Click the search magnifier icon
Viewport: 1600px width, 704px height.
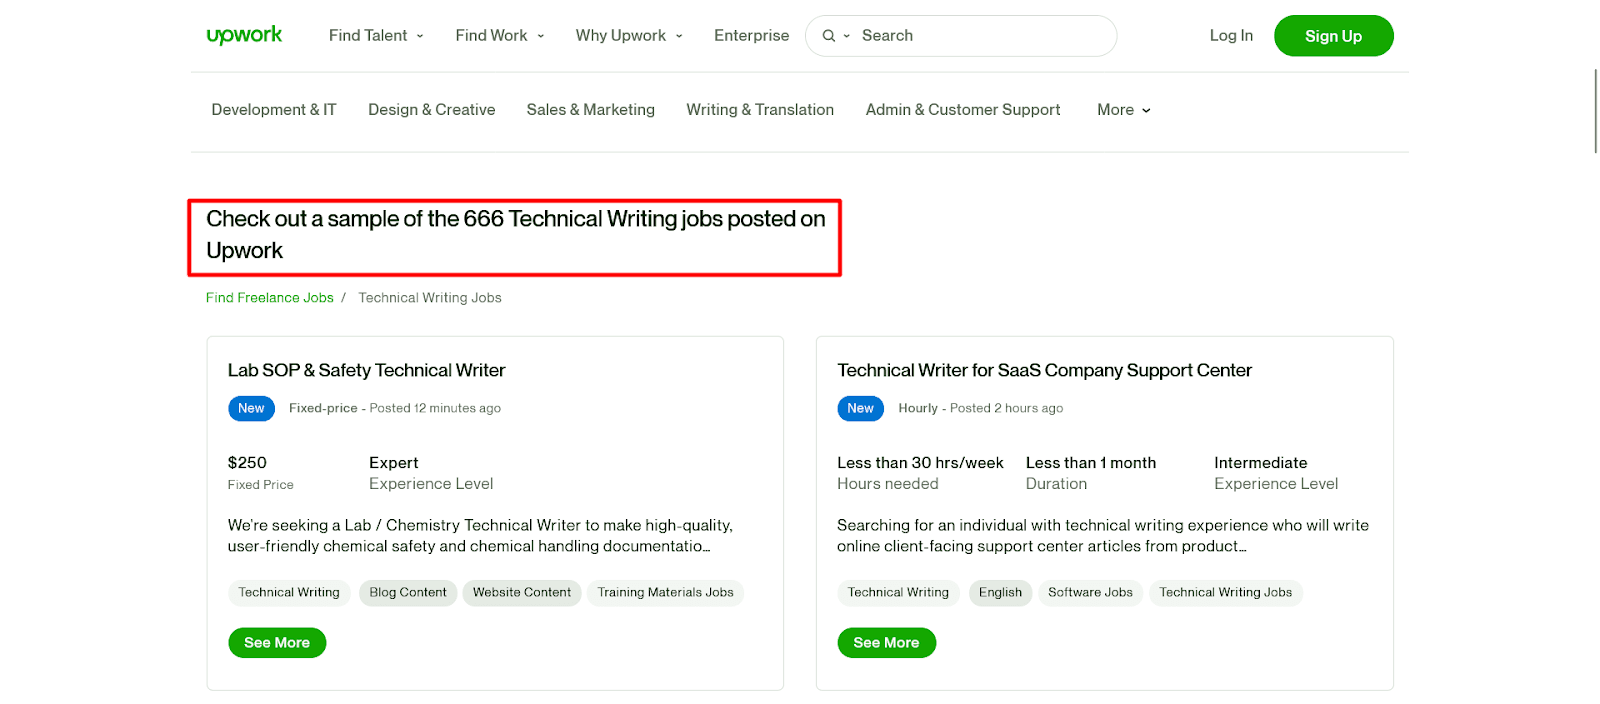829,36
